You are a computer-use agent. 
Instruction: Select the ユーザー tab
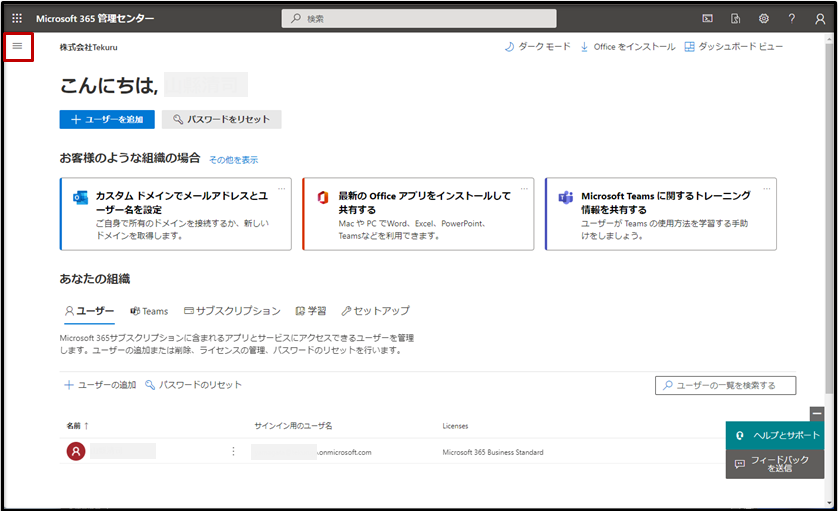pyautogui.click(x=89, y=311)
